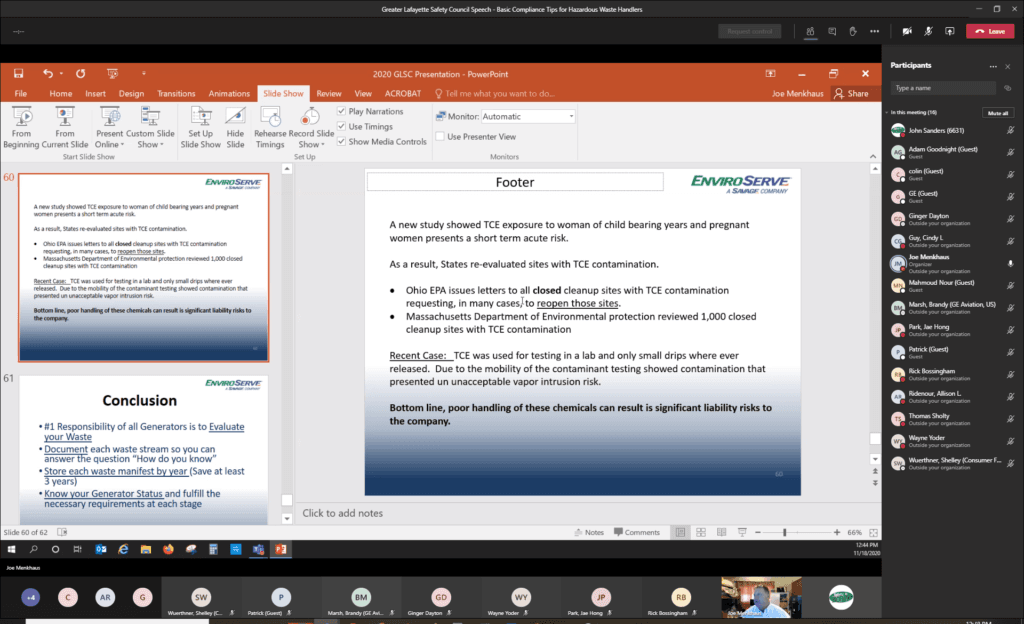This screenshot has width=1024, height=624.
Task: Toggle Notes pane in status bar
Action: 589,532
